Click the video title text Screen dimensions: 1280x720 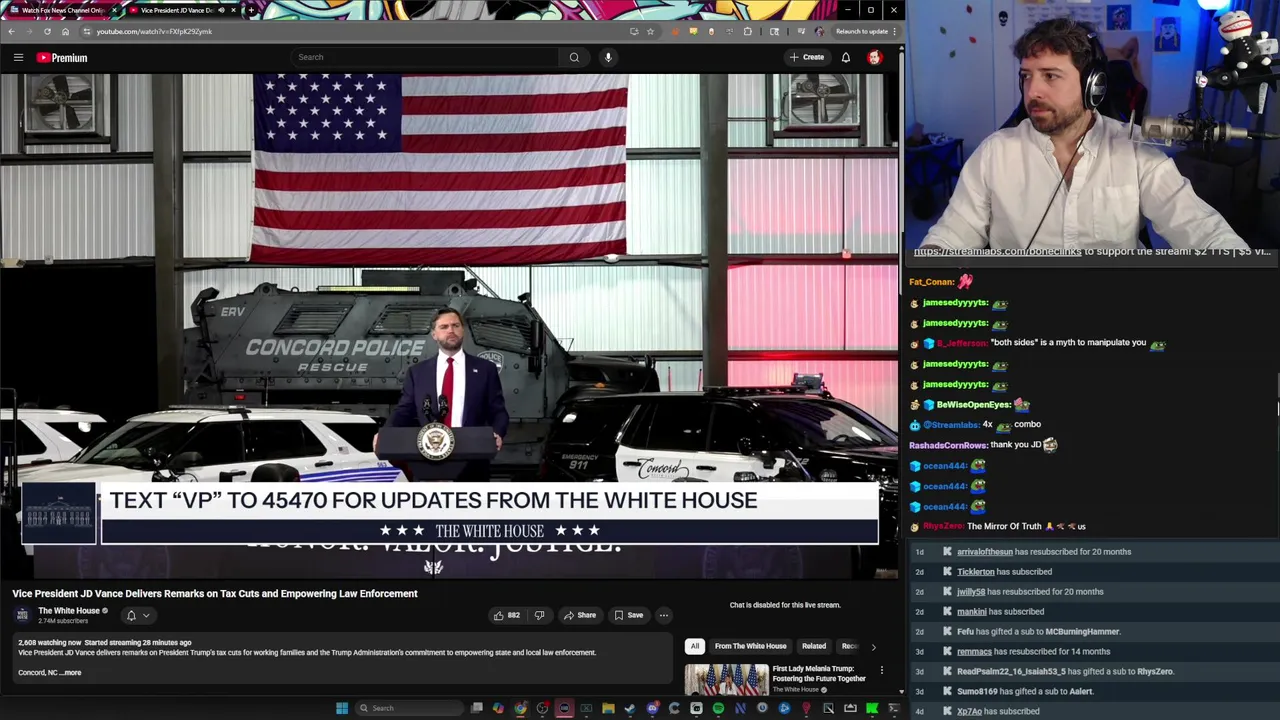tap(215, 594)
